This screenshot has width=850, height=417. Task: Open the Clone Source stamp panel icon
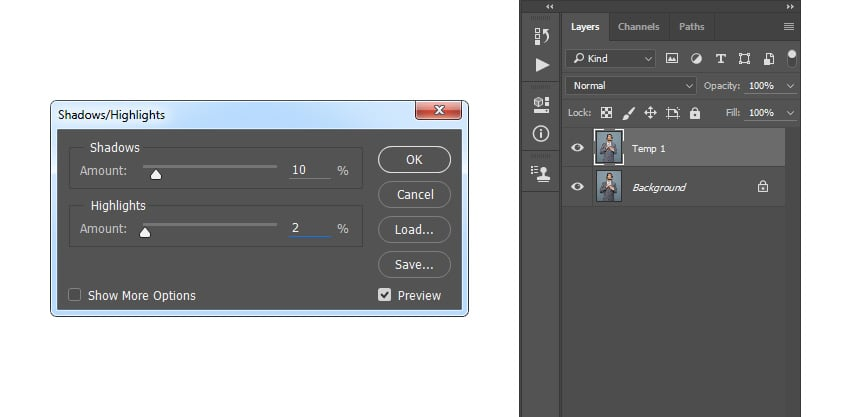(x=541, y=173)
